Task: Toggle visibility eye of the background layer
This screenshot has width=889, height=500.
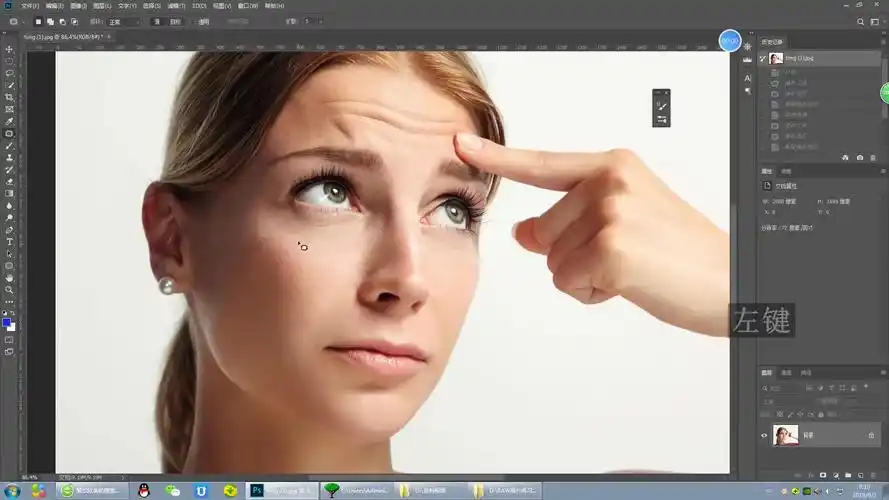Action: coord(765,435)
